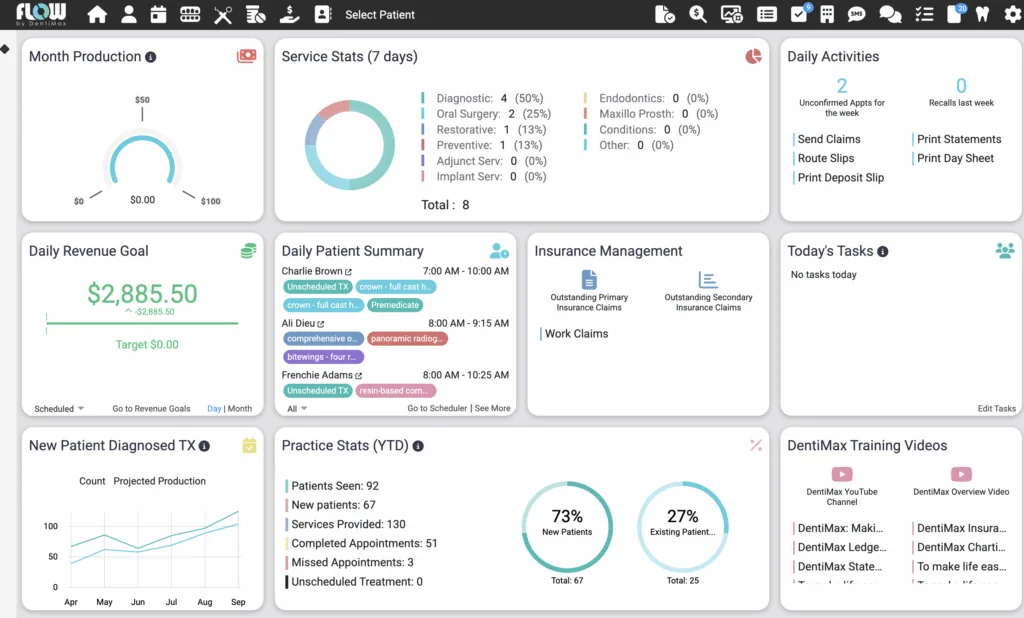Image resolution: width=1024 pixels, height=618 pixels.
Task: Expand the All filter dropdown in patient summary
Action: click(297, 409)
